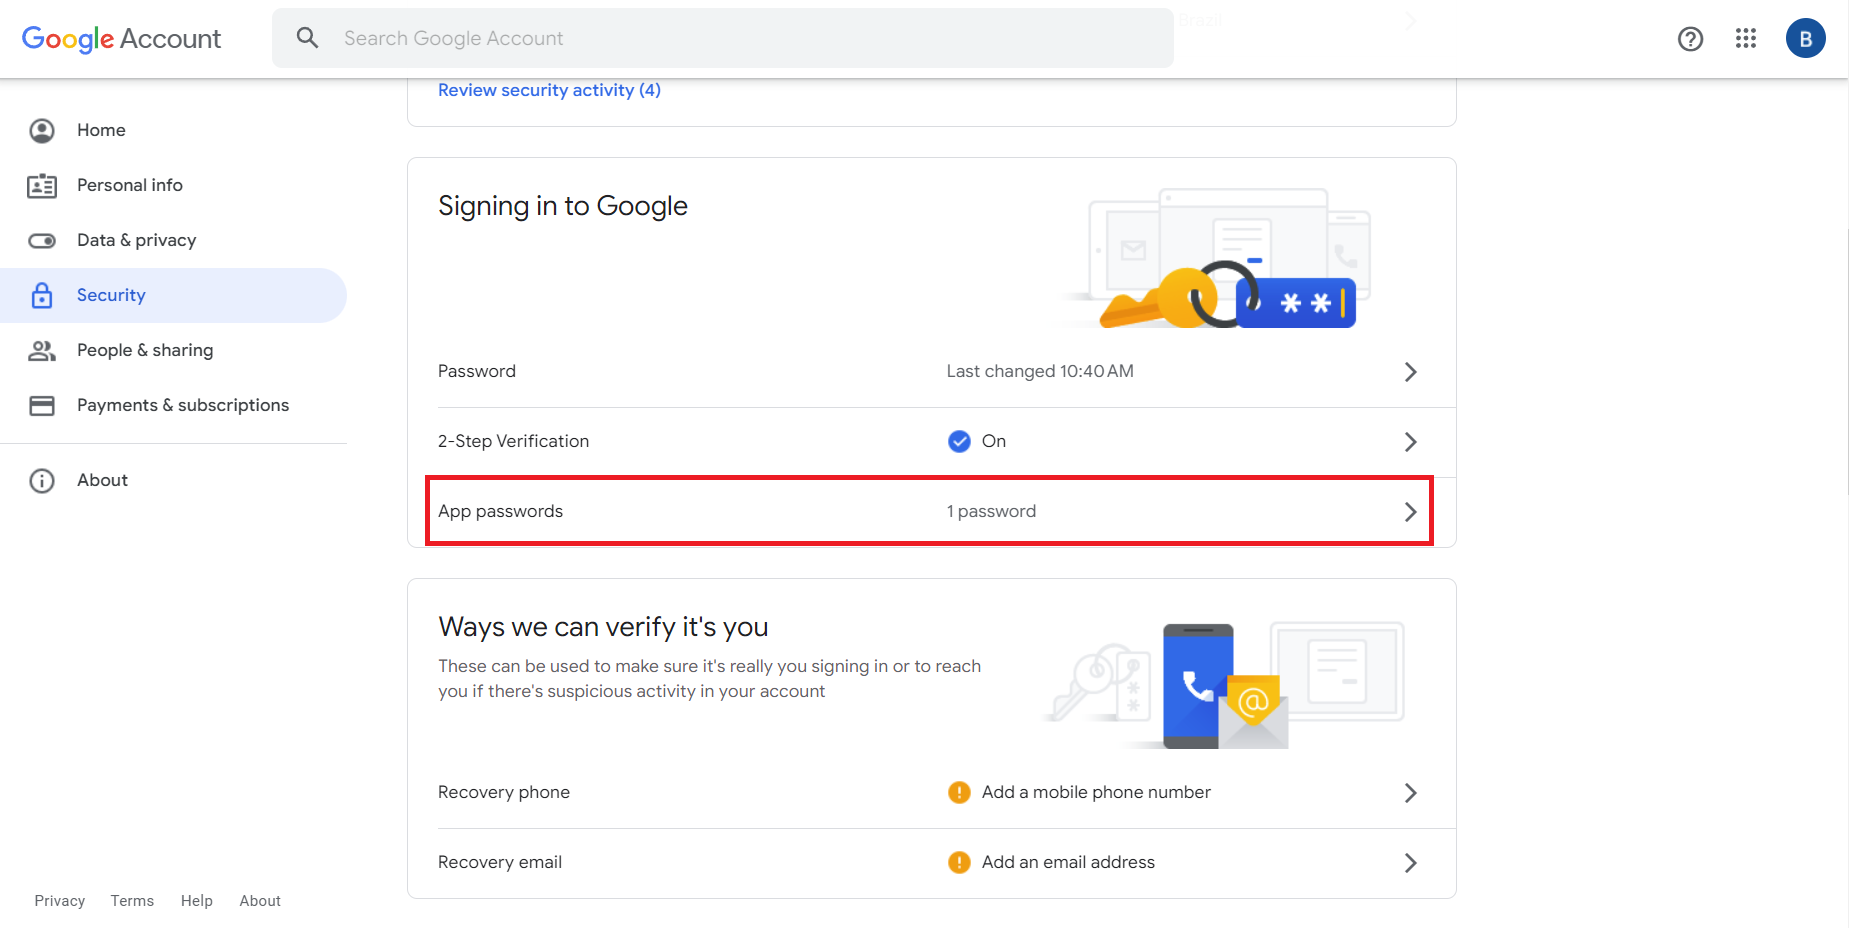Expand the App passwords row chevron
The height and width of the screenshot is (928, 1849).
[x=1410, y=512]
